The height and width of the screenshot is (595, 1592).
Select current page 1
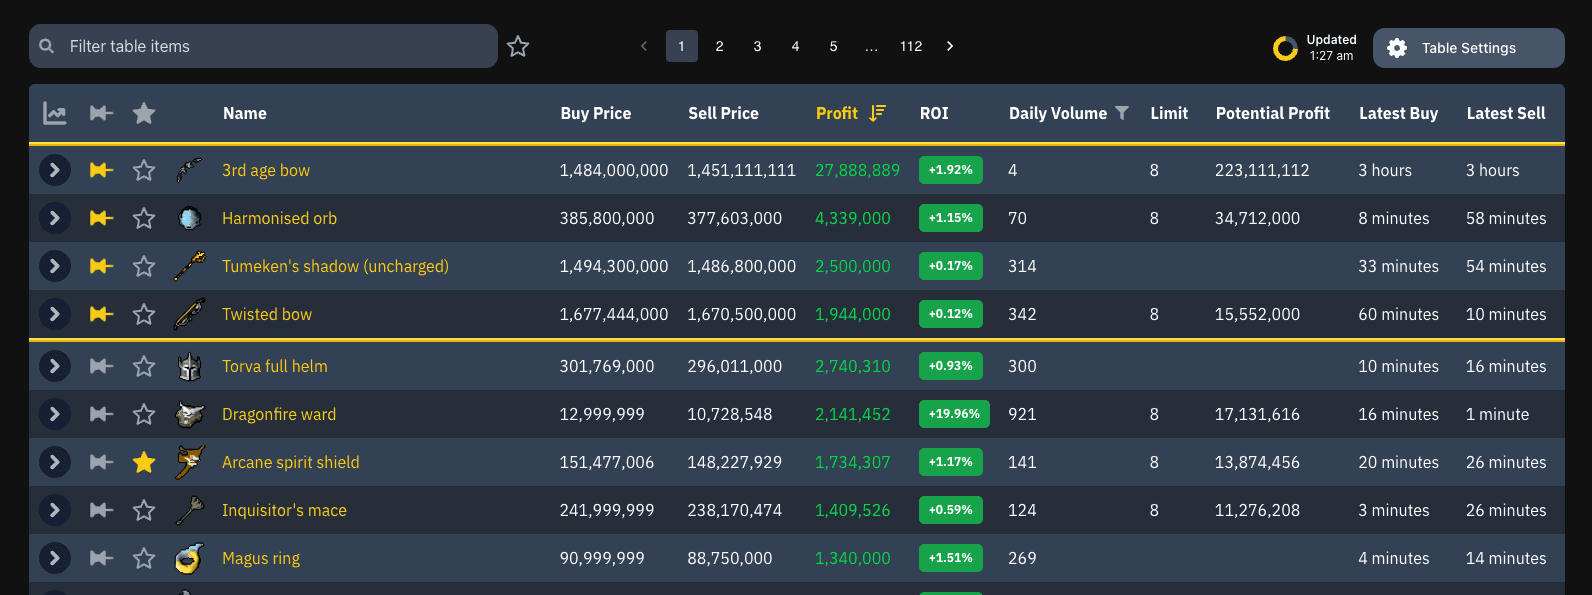click(682, 46)
